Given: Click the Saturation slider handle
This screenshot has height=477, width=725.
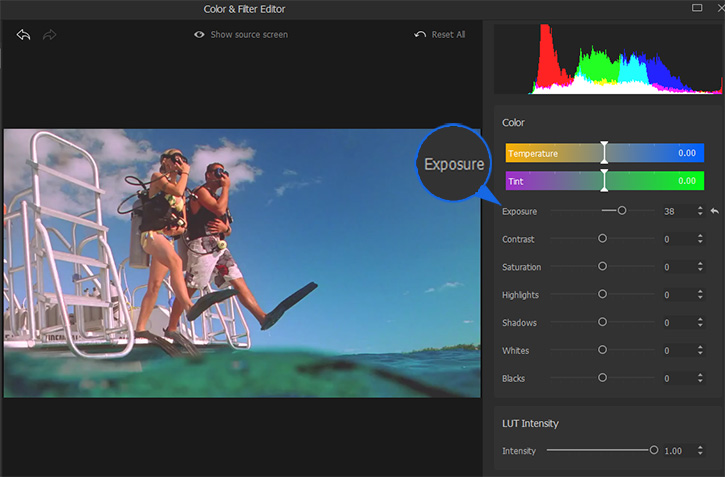Looking at the screenshot, I should [602, 267].
